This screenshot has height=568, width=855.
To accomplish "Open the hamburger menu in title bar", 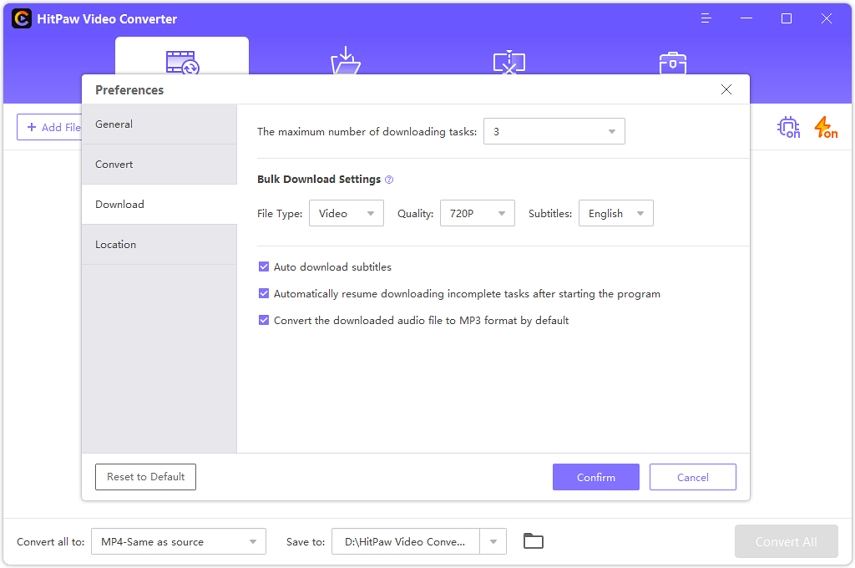I will click(x=706, y=19).
